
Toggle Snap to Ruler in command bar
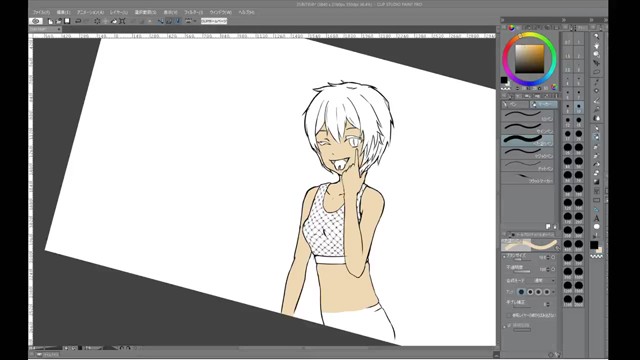[160, 21]
